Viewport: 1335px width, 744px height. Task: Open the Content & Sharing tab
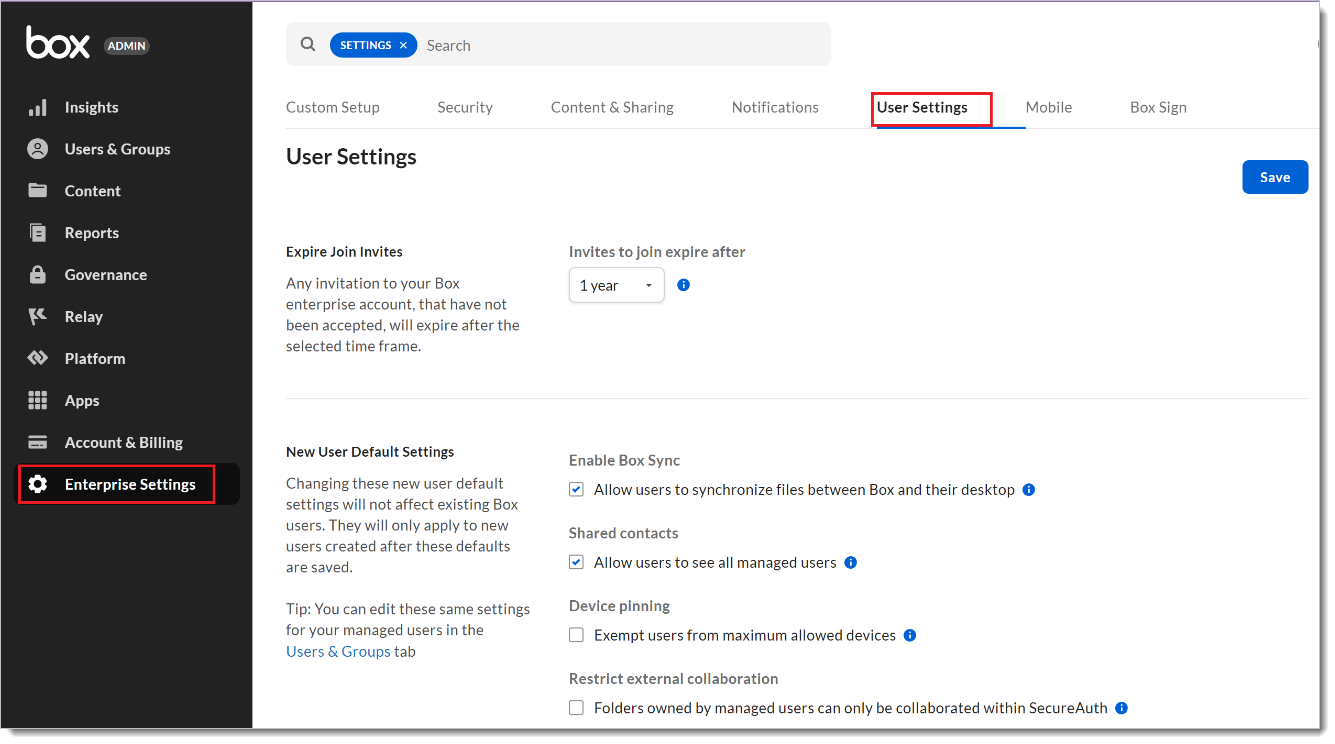(612, 107)
